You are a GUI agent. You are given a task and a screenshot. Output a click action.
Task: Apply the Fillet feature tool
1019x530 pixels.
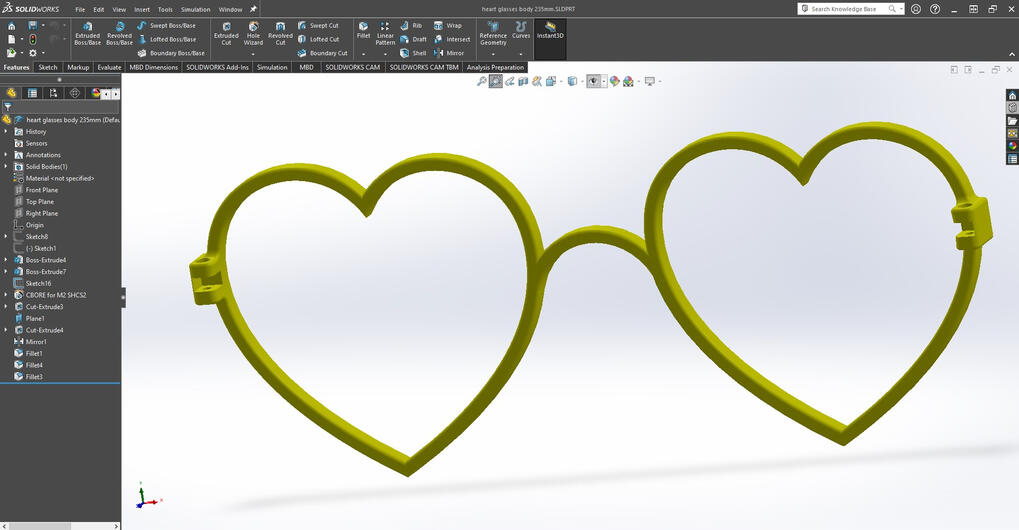[363, 30]
